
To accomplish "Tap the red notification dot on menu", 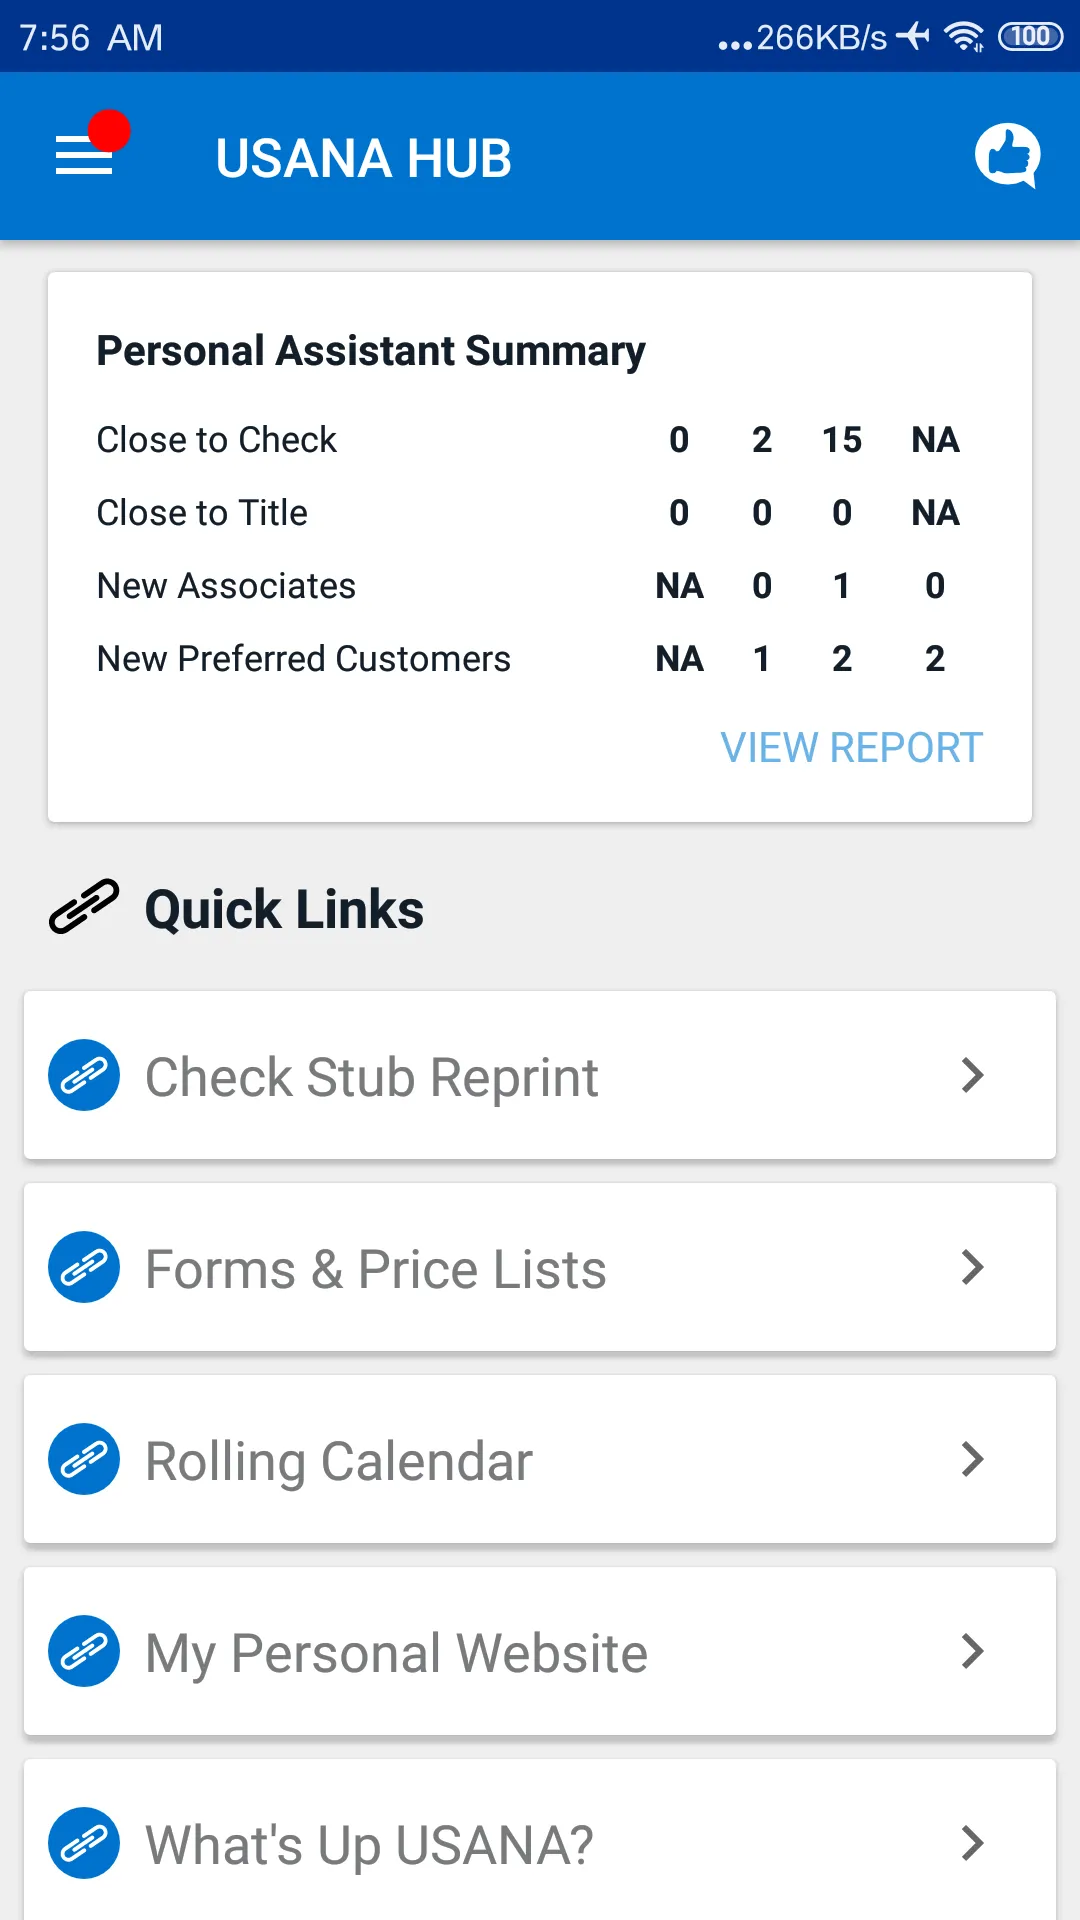I will pos(109,131).
